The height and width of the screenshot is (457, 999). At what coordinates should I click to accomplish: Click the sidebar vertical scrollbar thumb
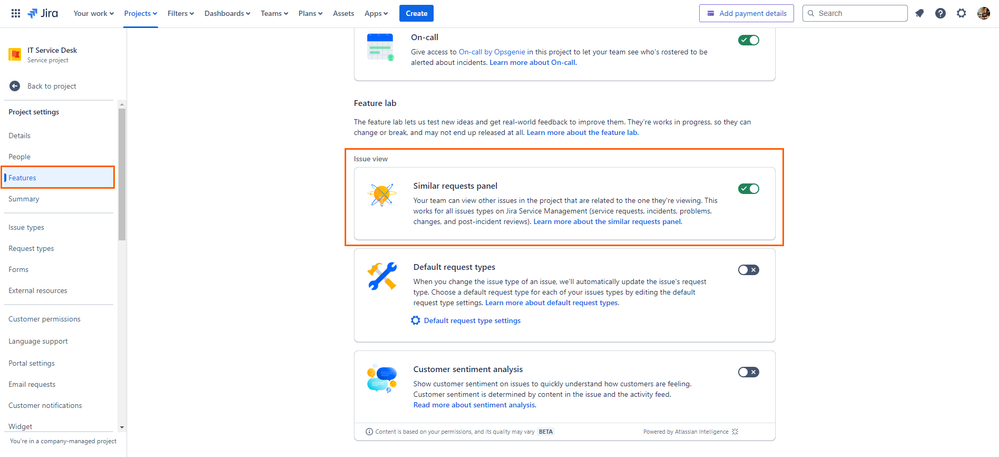tap(122, 173)
